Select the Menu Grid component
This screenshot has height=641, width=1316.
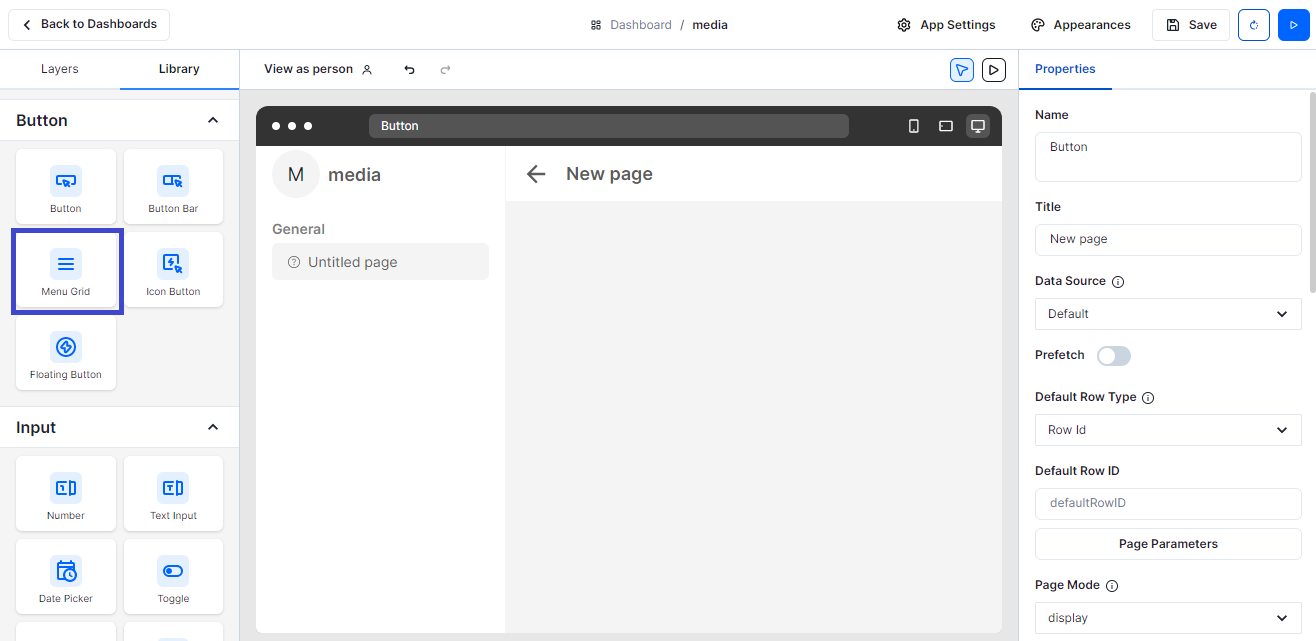[x=66, y=271]
